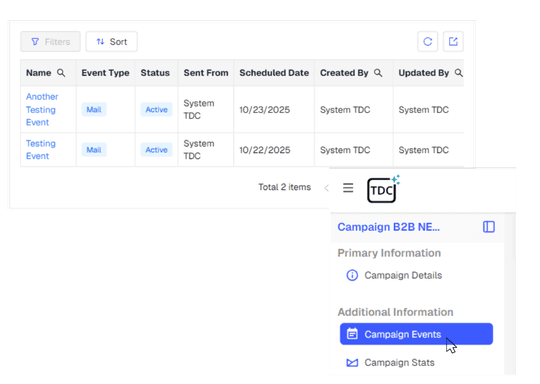Click the Additional Information section heading
The height and width of the screenshot is (384, 540).
(x=395, y=312)
